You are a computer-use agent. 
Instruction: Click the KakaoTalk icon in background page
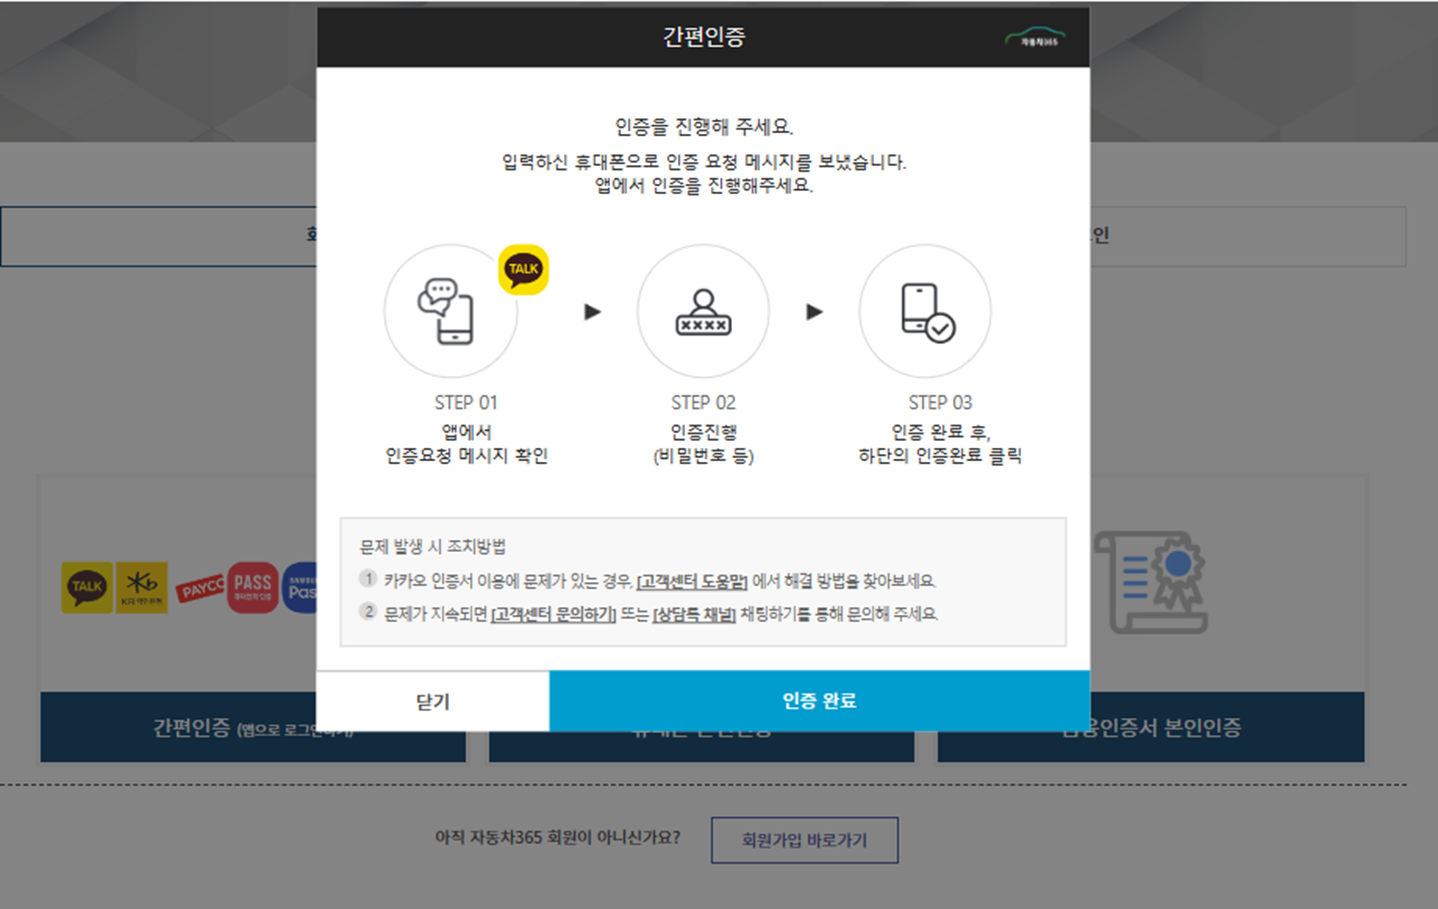(x=87, y=587)
